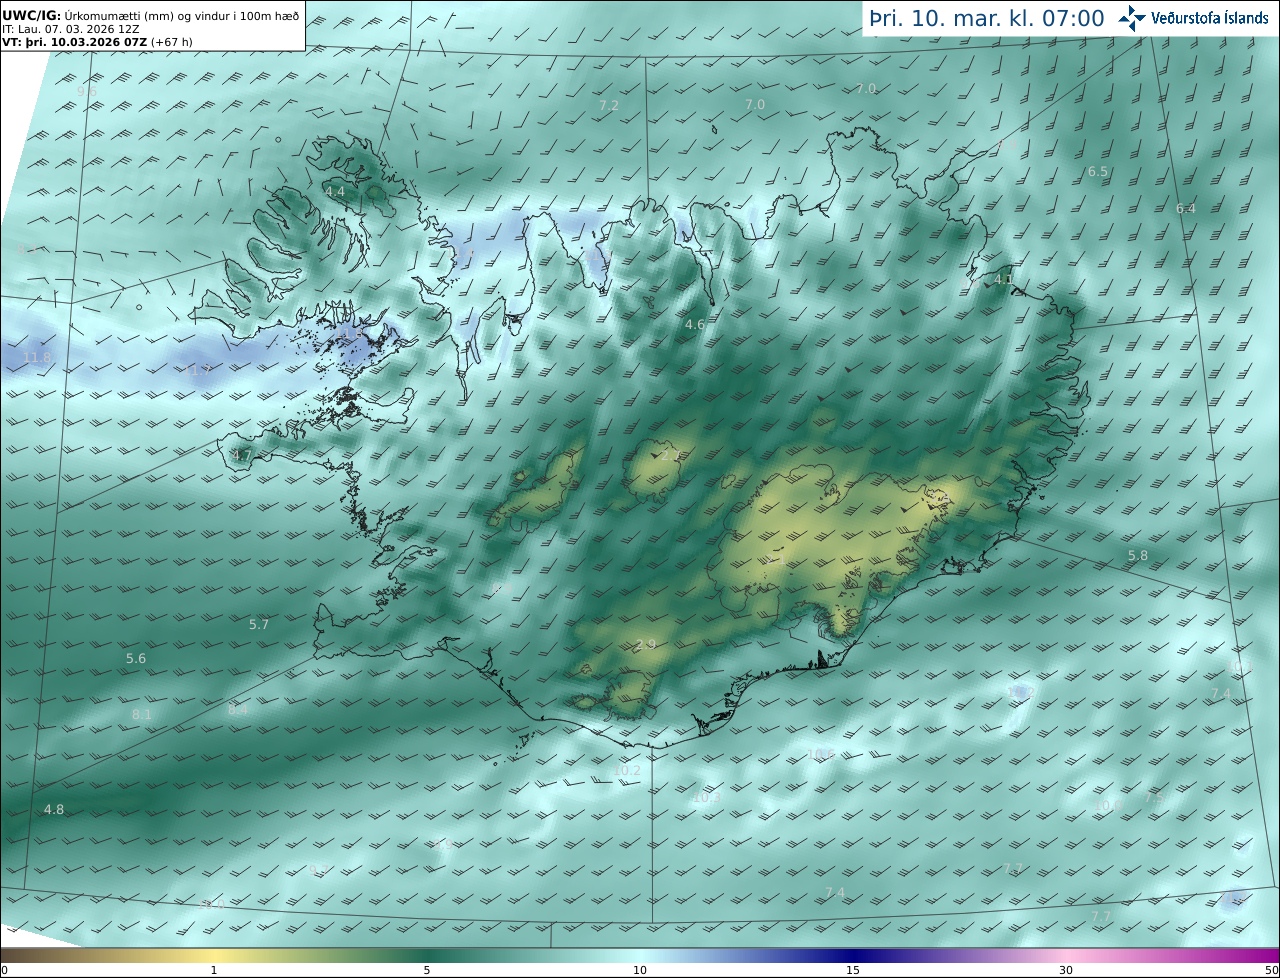Image resolution: width=1280 pixels, height=978 pixels.
Task: Click the 11.8 value at the west edge
Action: point(37,357)
